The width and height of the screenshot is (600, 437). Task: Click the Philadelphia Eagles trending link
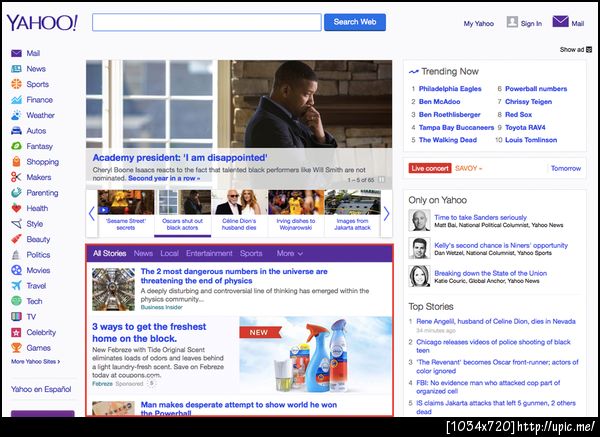[x=450, y=89]
